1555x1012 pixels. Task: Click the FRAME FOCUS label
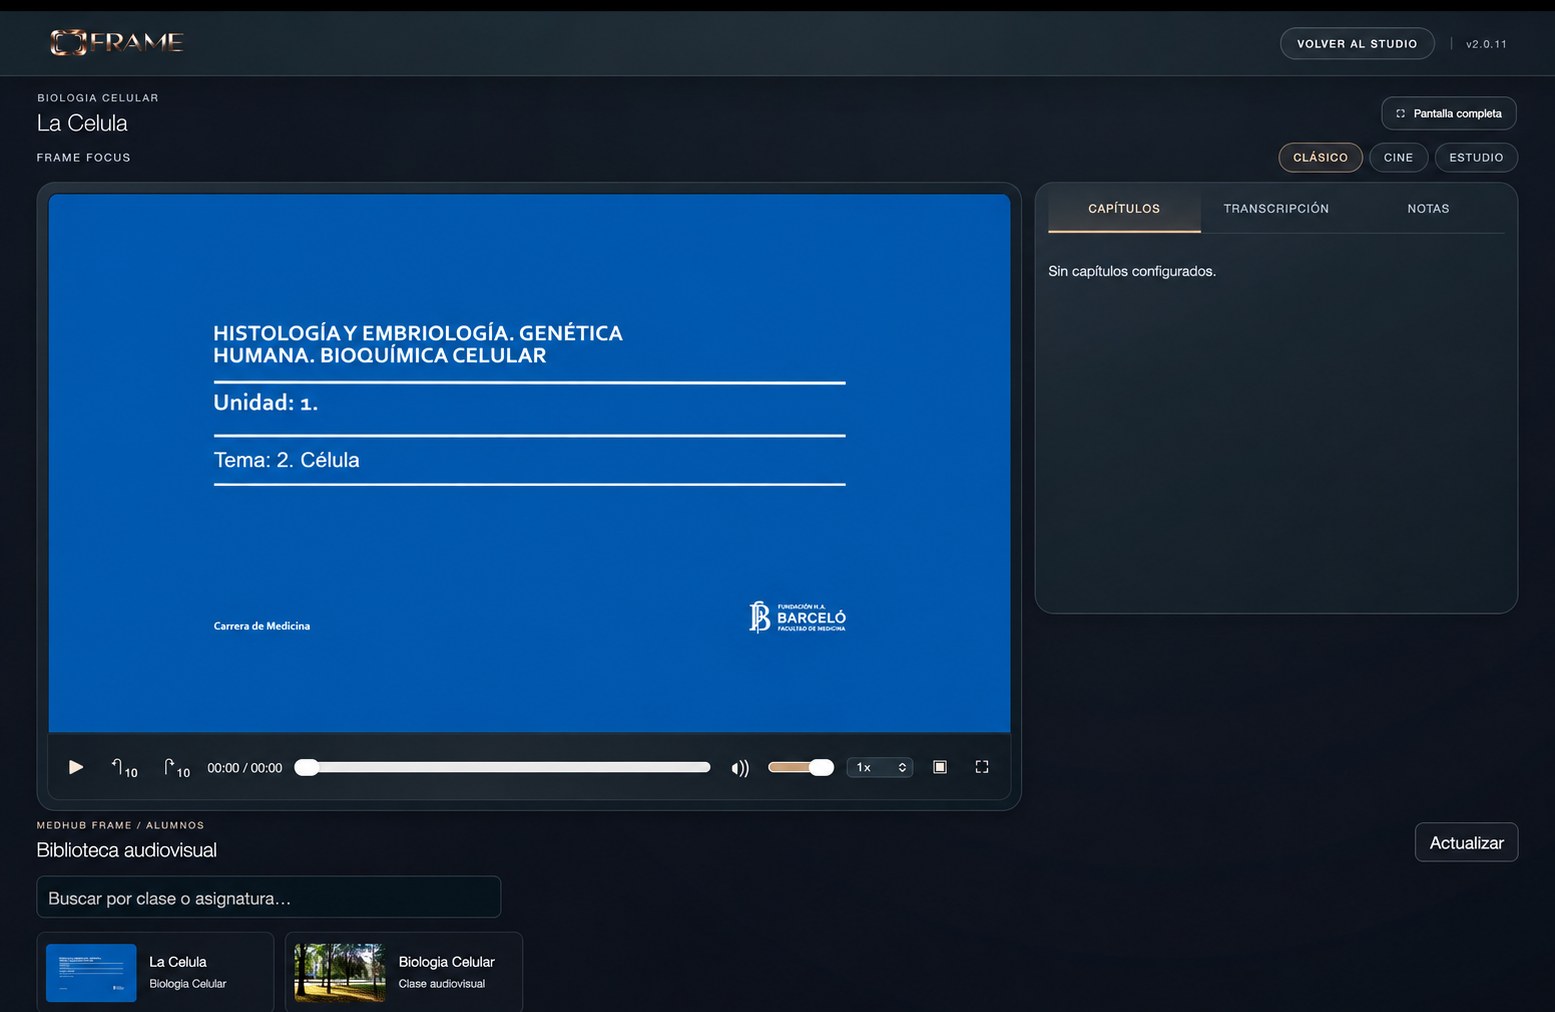click(x=84, y=157)
